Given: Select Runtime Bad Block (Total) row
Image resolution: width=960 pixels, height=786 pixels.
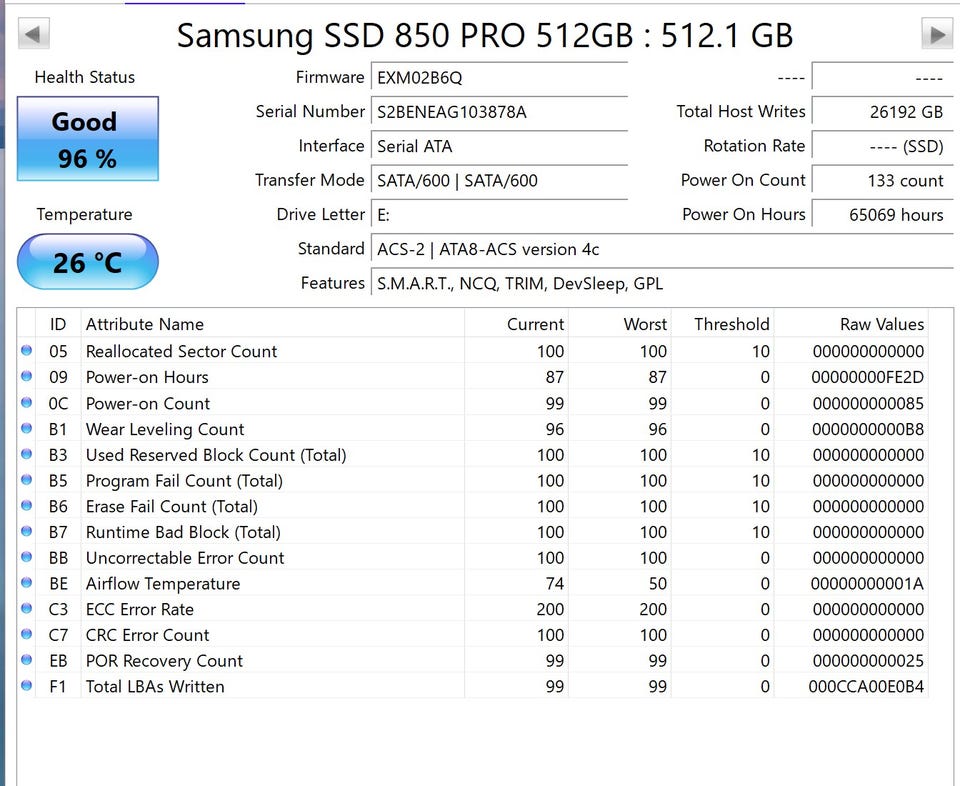Looking at the screenshot, I should click(x=473, y=532).
